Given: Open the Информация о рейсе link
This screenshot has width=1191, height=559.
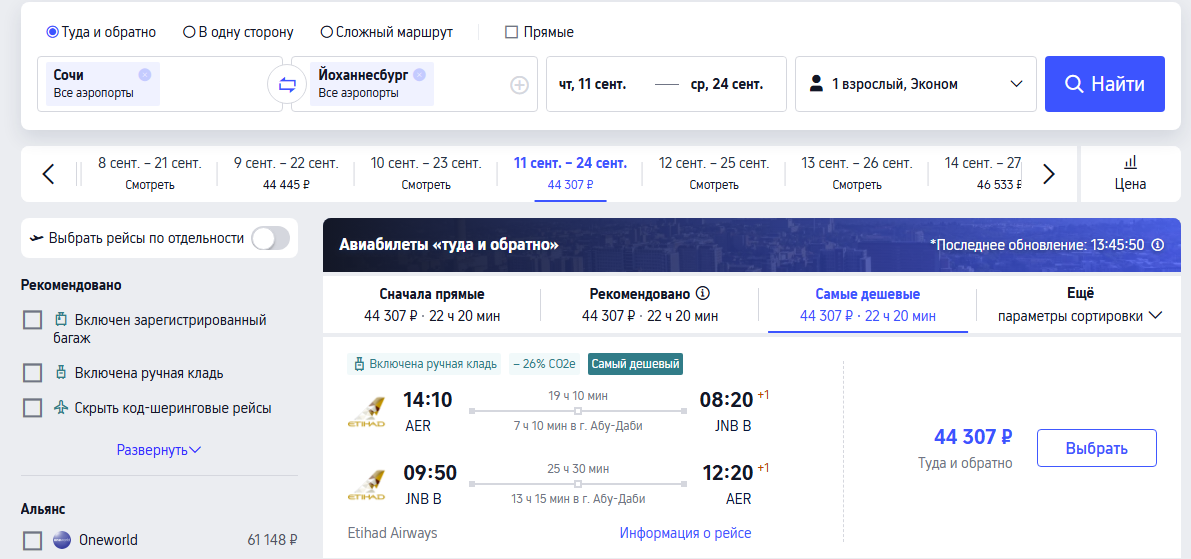Looking at the screenshot, I should 685,533.
